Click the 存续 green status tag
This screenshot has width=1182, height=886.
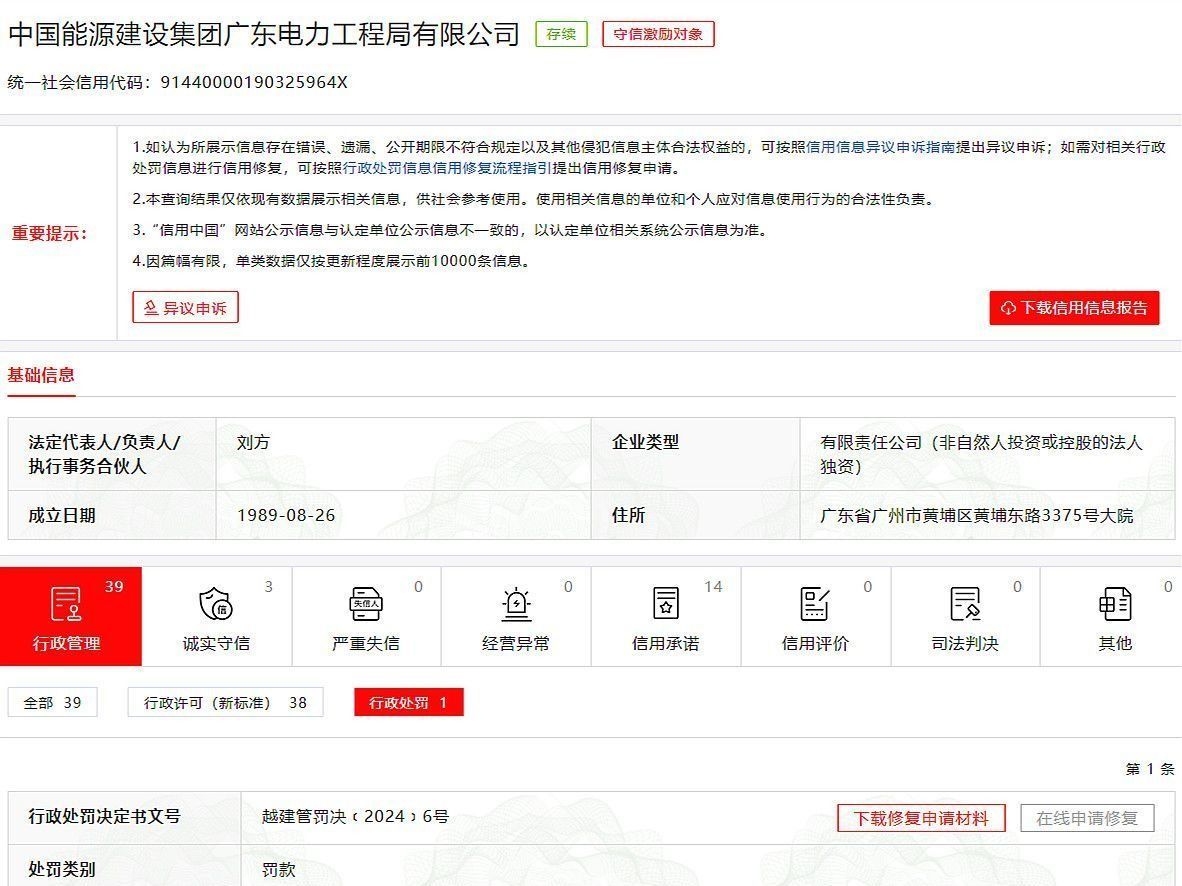pyautogui.click(x=561, y=34)
